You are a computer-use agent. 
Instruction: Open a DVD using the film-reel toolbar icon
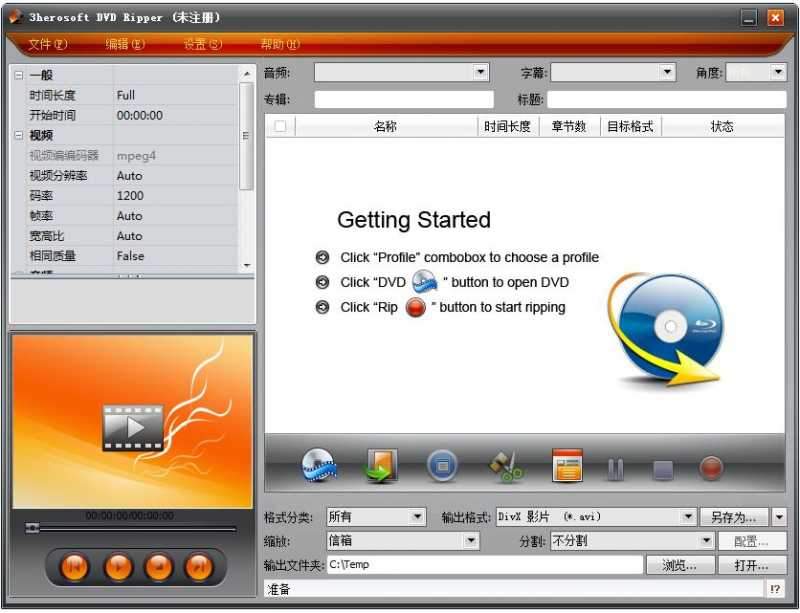320,466
